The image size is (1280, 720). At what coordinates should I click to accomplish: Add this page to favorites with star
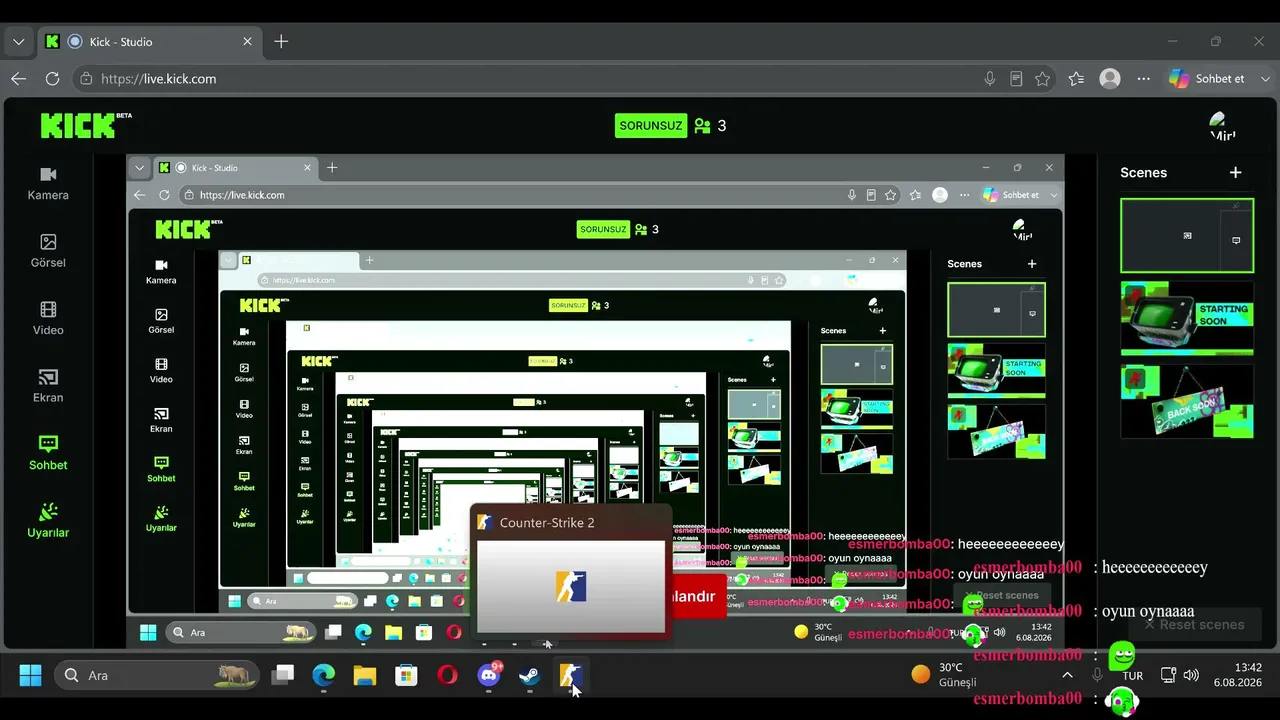1043,78
